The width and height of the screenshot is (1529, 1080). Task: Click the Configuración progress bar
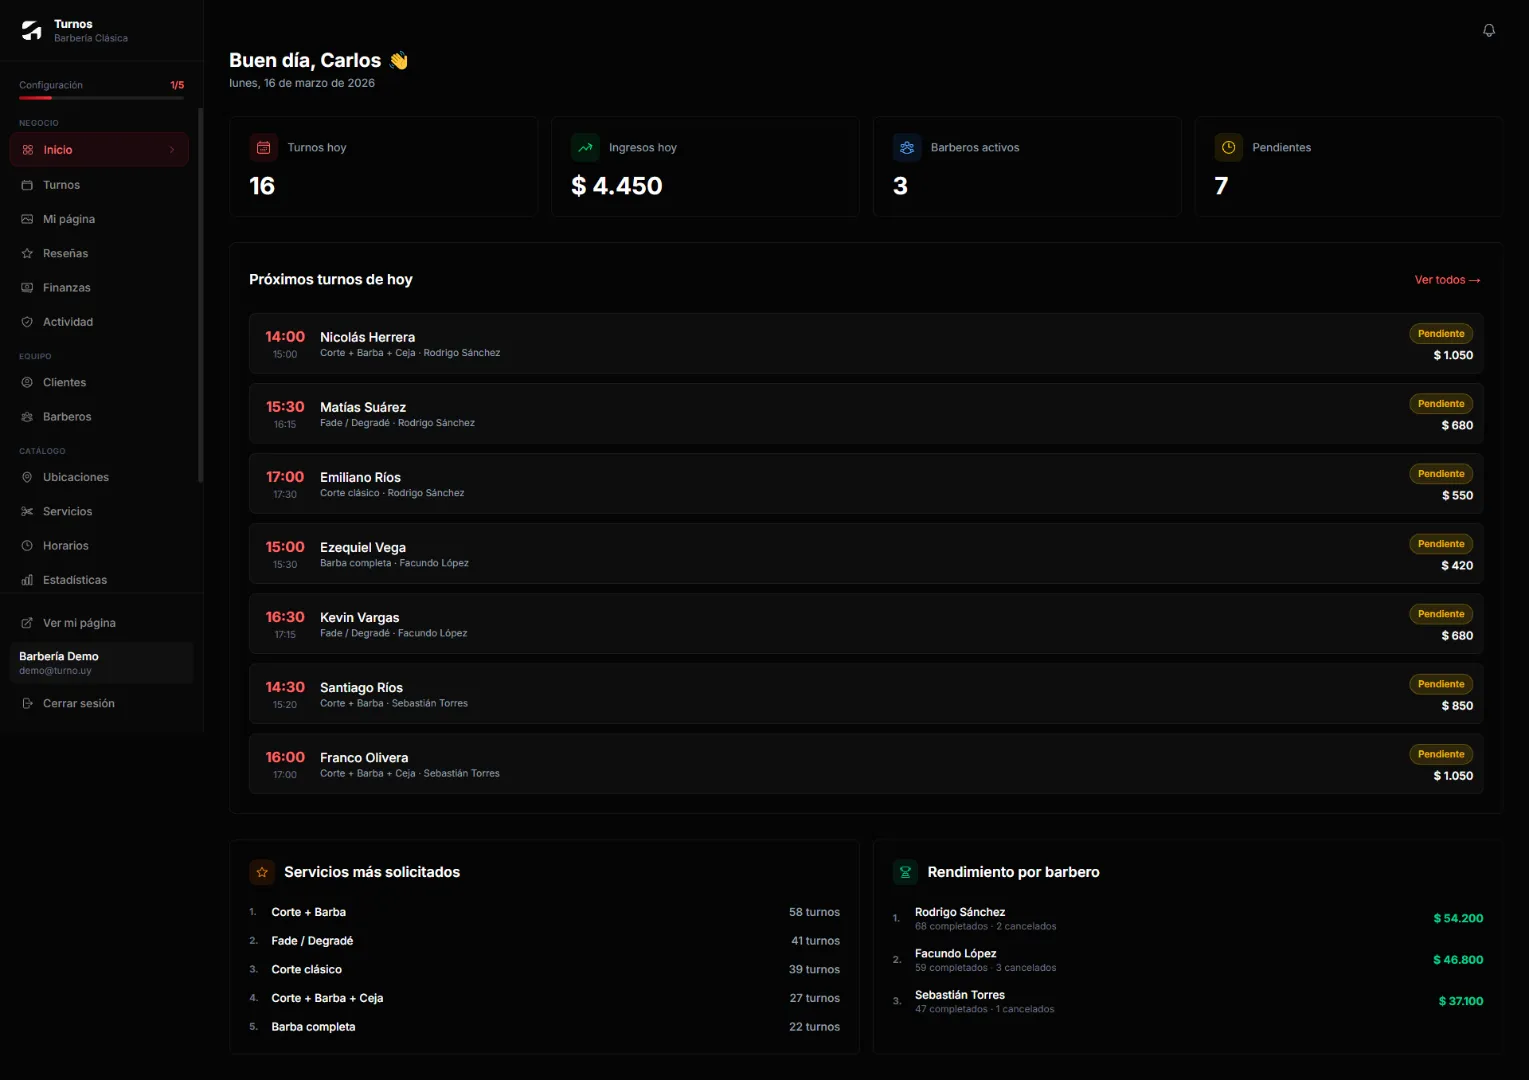click(x=101, y=98)
